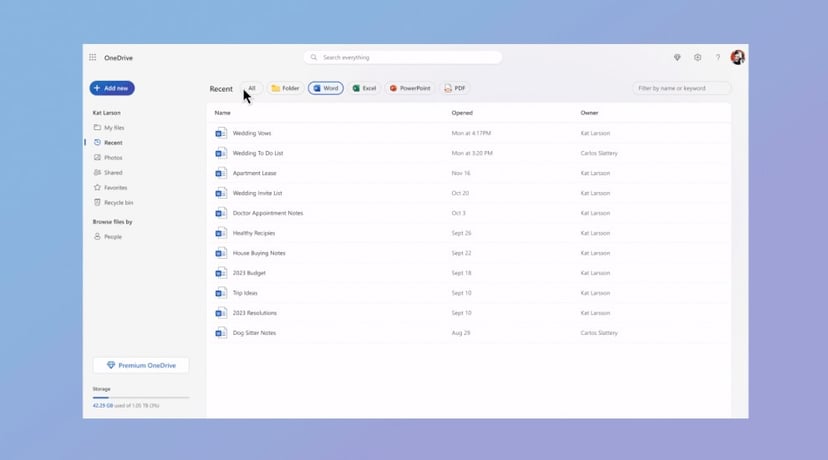Open the 2023 Budget file name

coord(249,273)
